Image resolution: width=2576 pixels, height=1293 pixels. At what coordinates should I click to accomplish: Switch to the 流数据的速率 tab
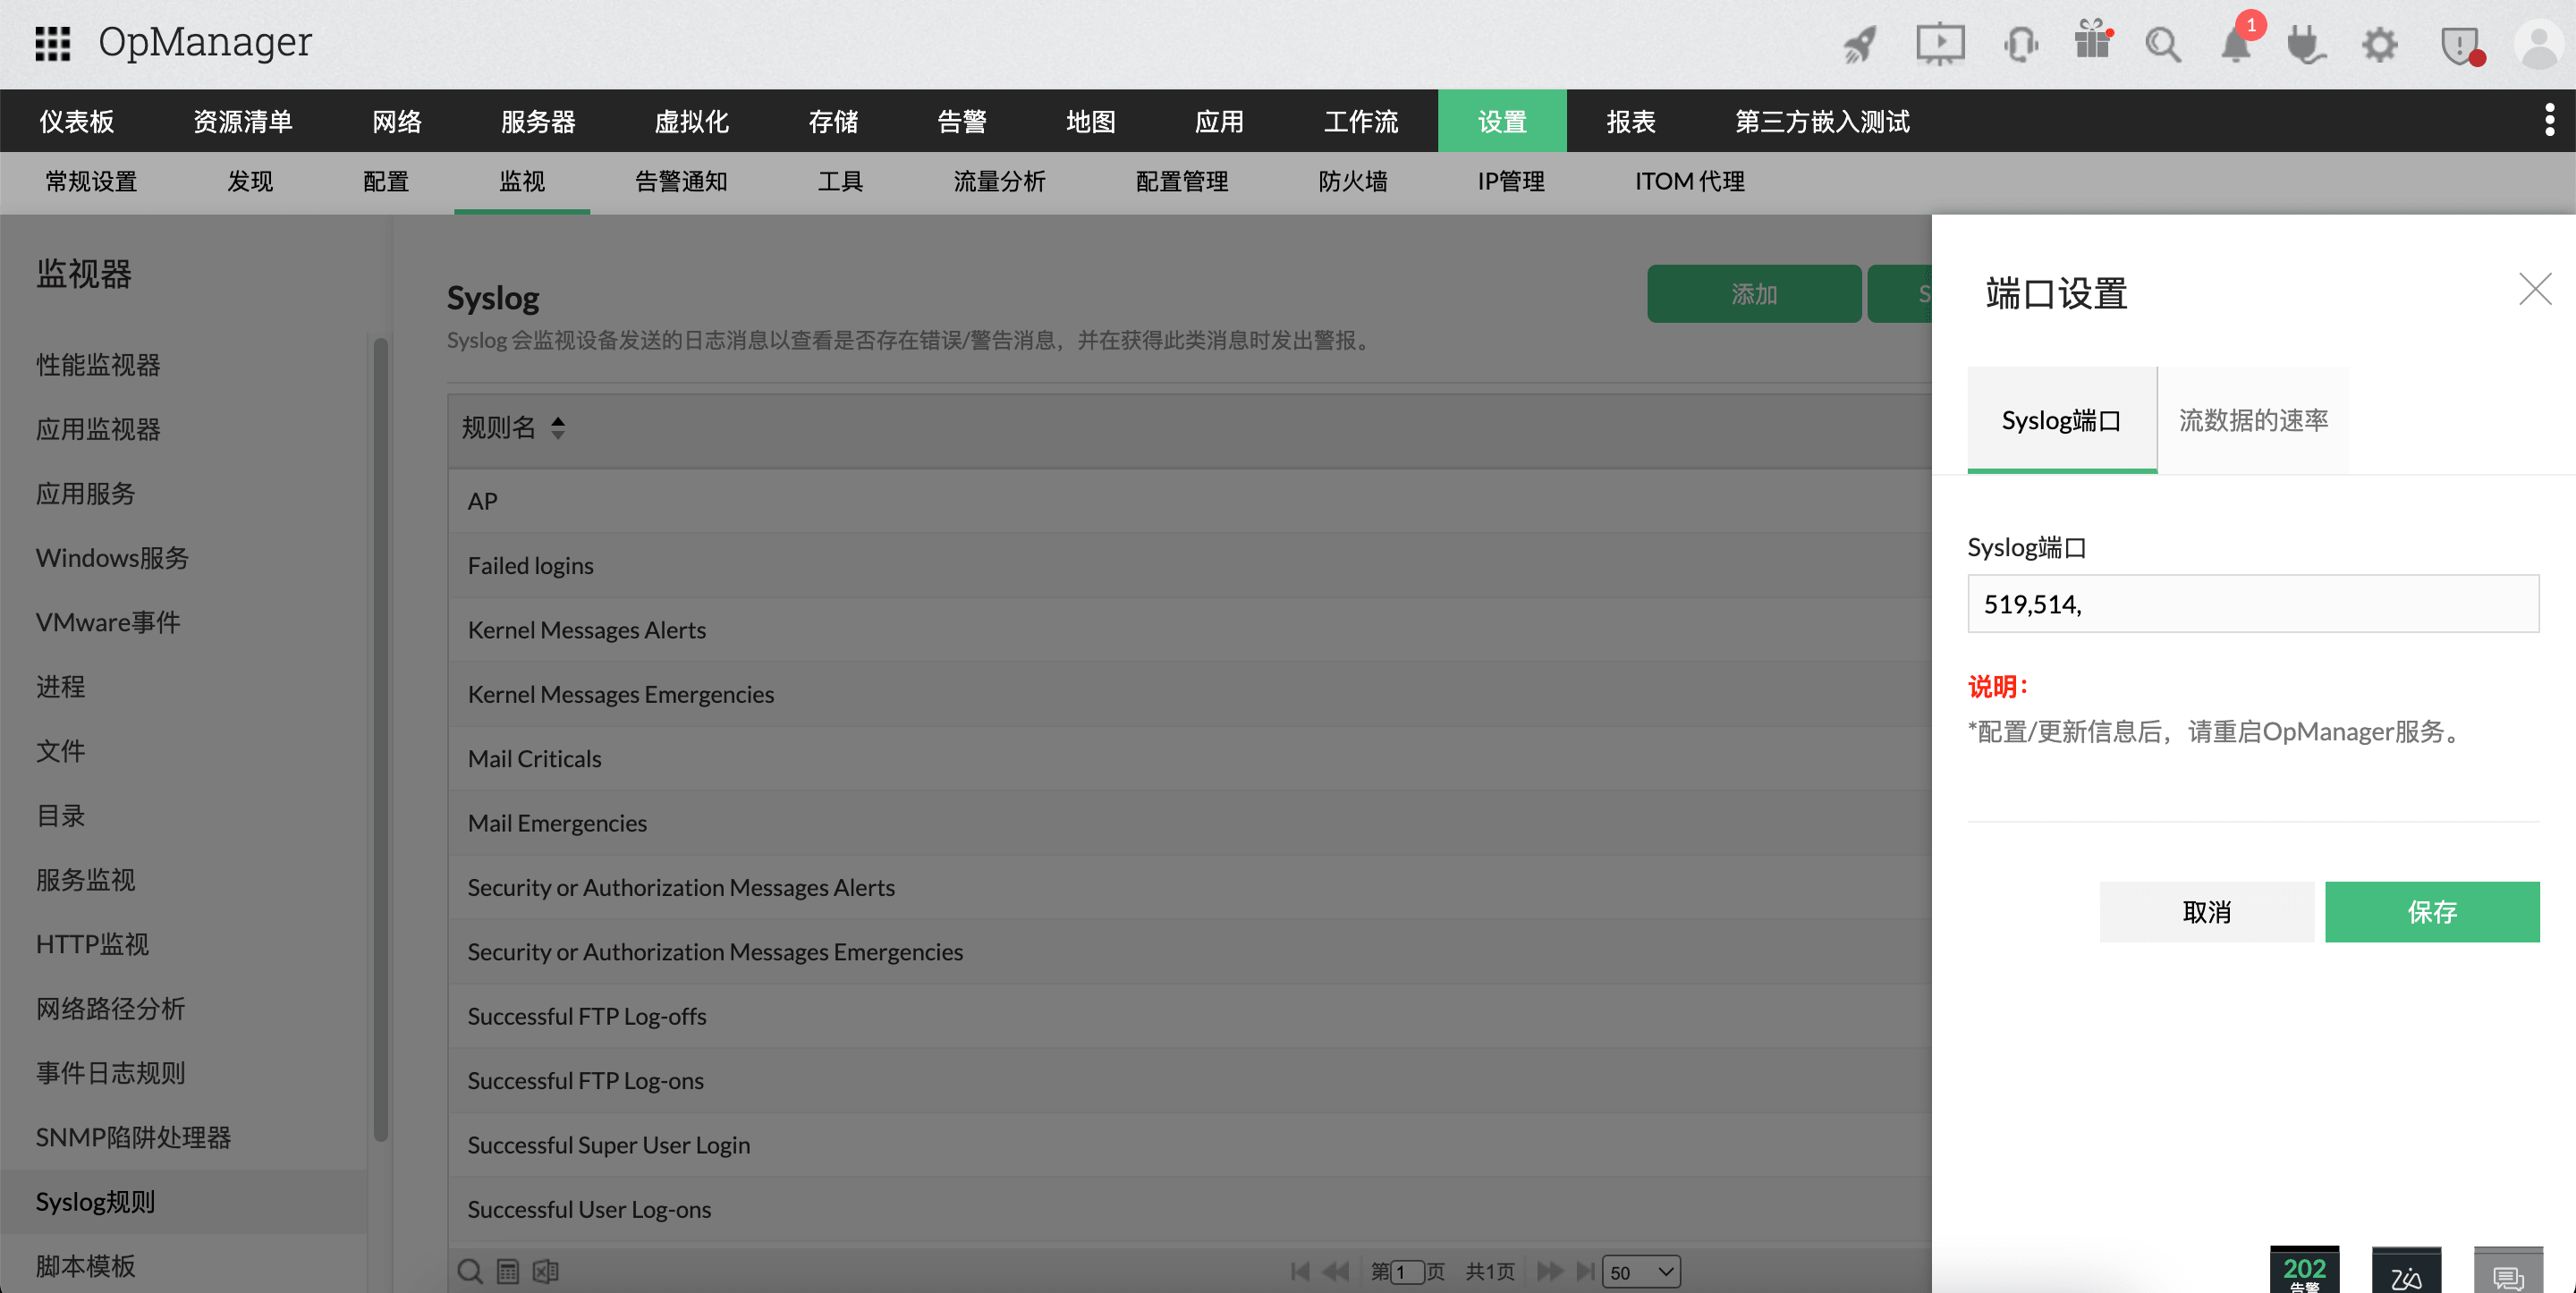click(2252, 420)
